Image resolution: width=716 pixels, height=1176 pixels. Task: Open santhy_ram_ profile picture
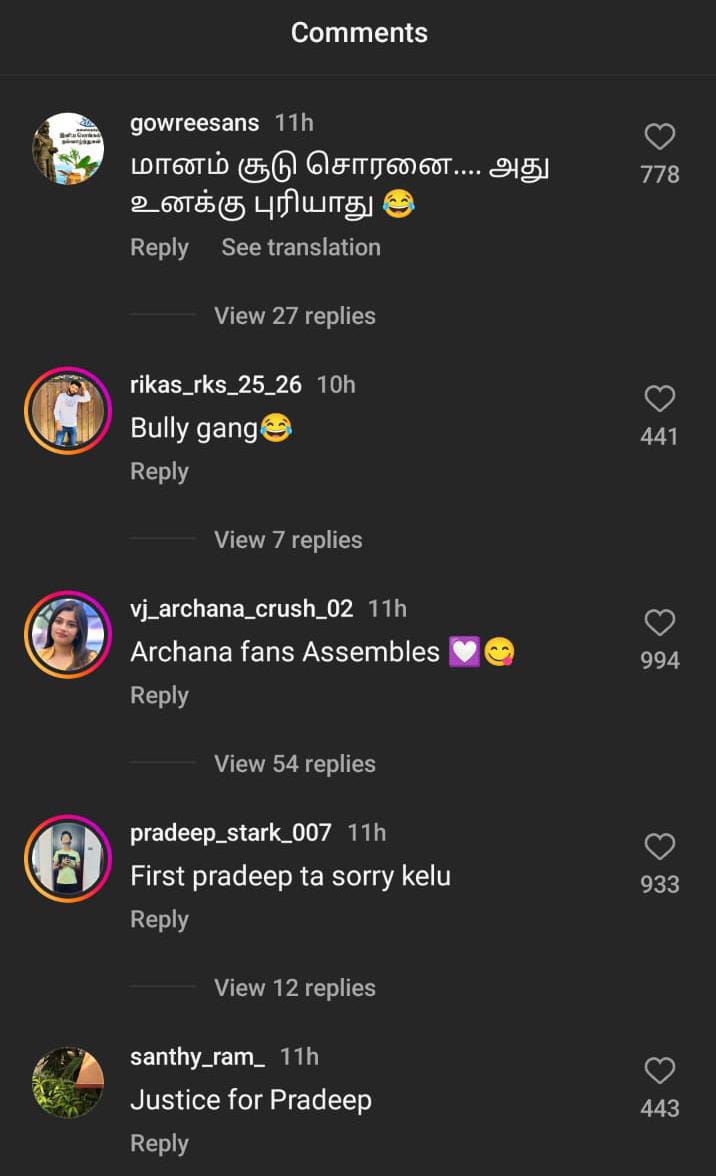pos(68,1083)
